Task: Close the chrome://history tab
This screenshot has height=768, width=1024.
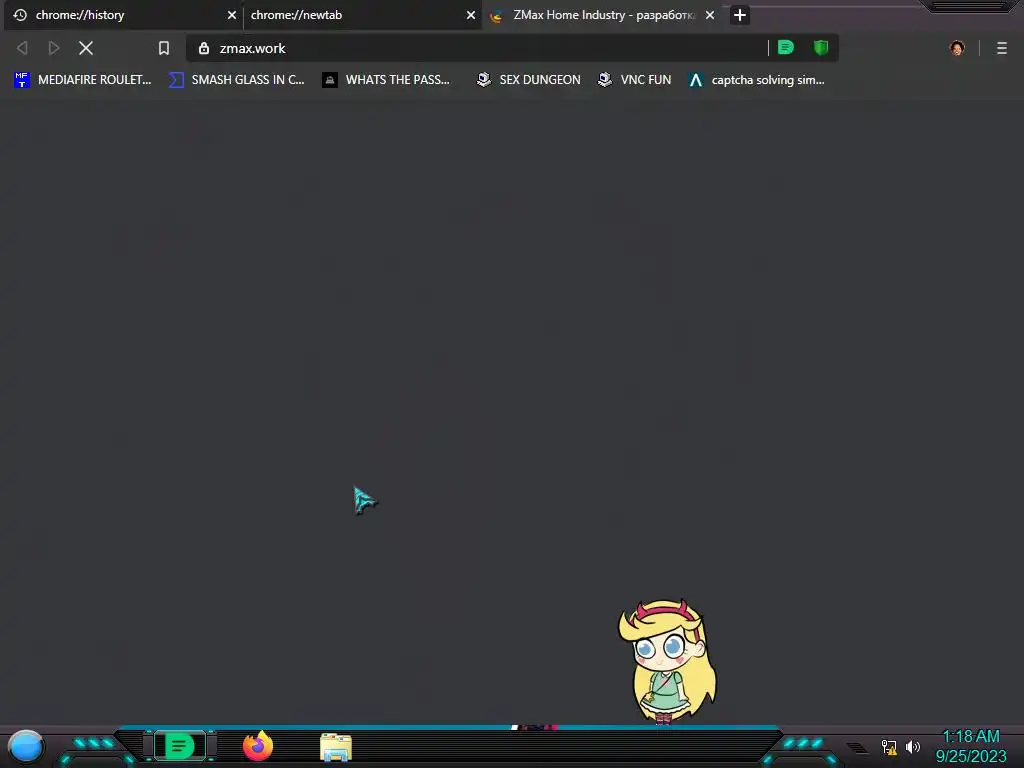Action: point(231,15)
